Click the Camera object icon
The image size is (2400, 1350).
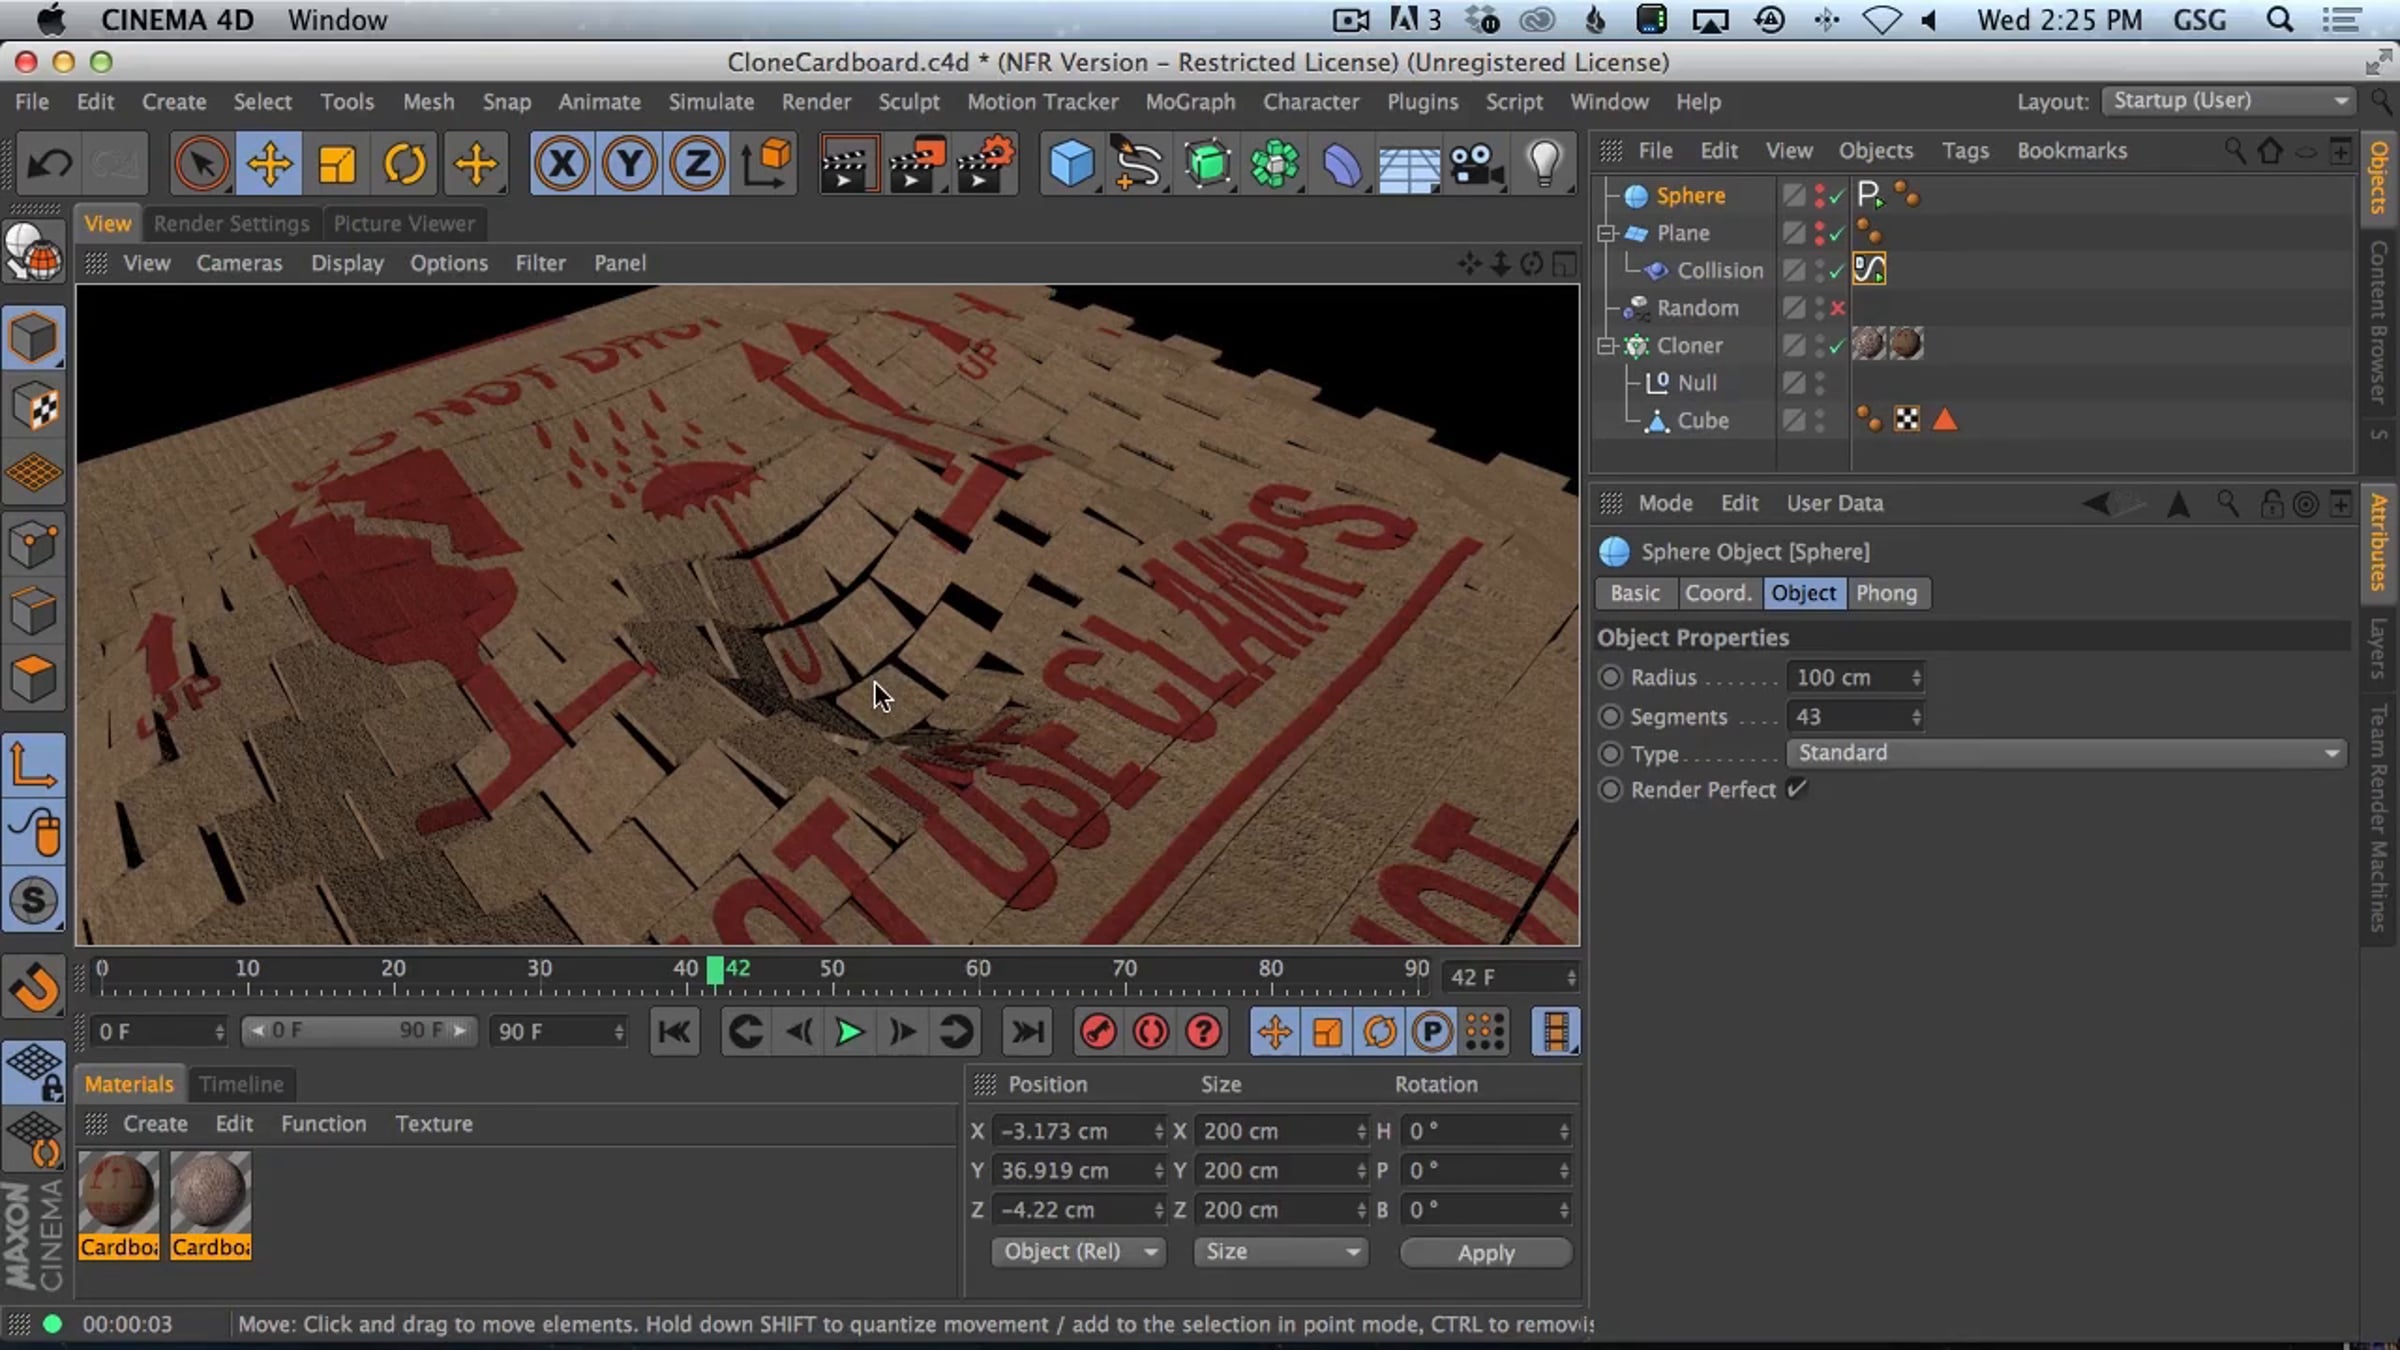(x=1475, y=163)
